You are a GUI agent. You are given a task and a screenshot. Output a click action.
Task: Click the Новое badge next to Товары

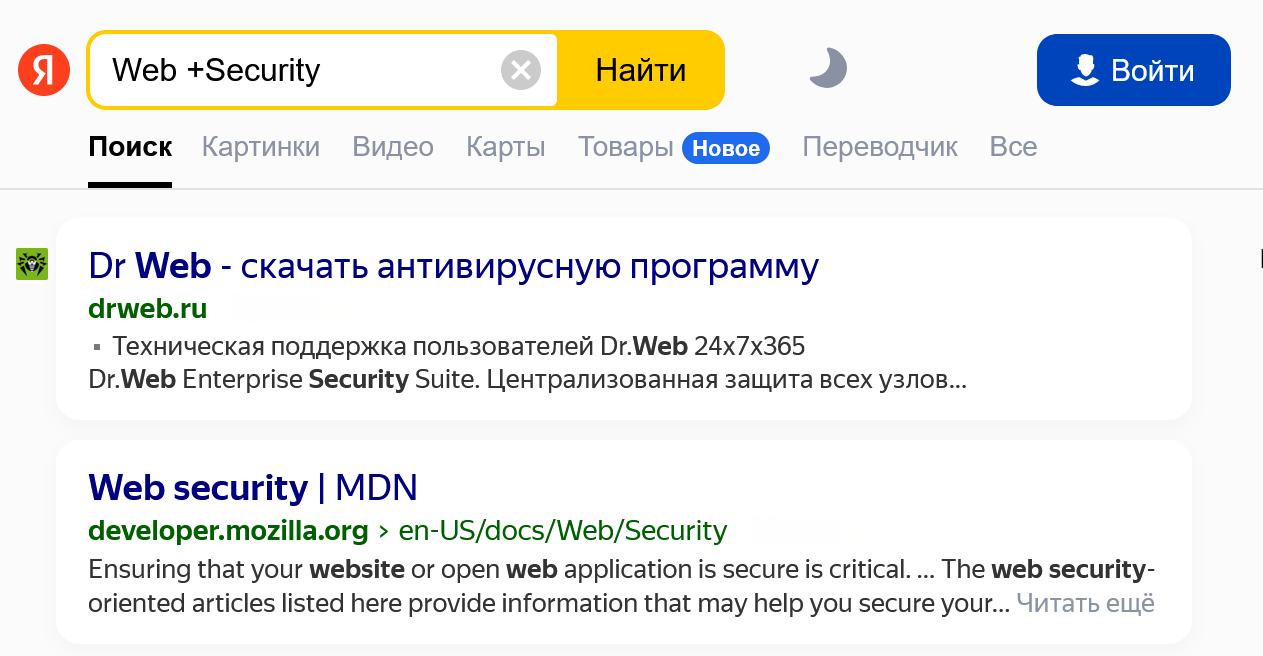click(726, 149)
